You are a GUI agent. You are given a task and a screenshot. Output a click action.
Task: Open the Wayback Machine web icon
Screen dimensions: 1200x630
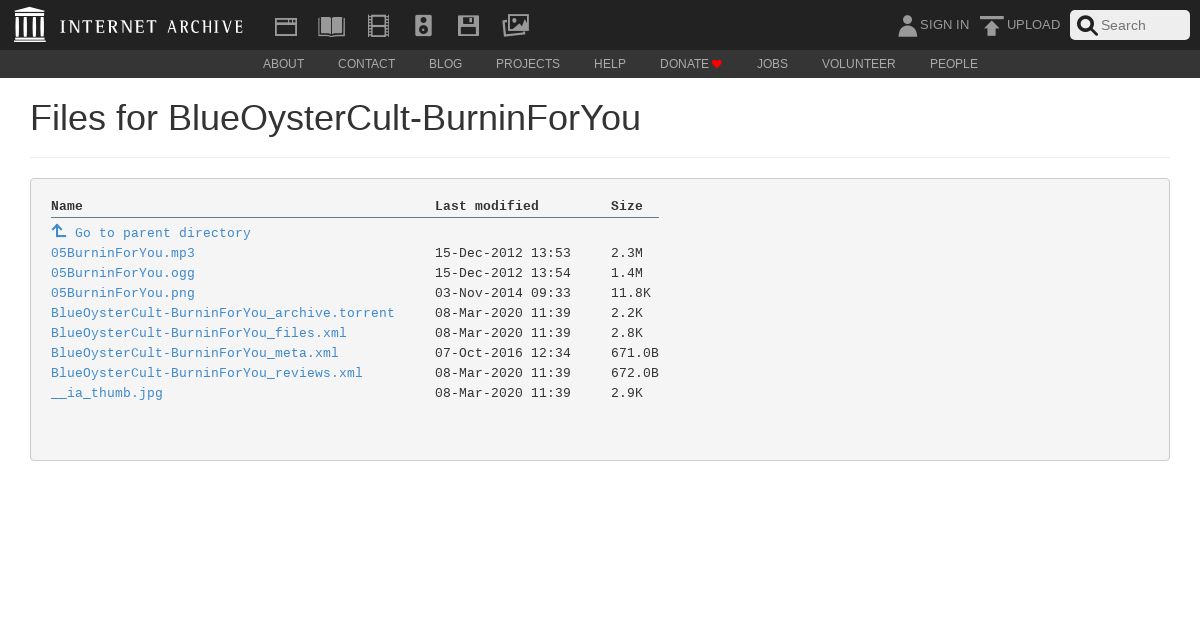pos(286,26)
